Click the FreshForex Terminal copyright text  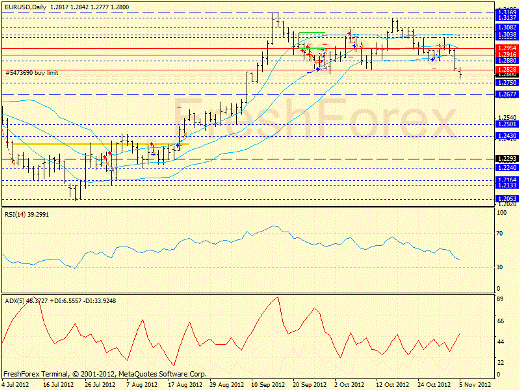pyautogui.click(x=105, y=374)
